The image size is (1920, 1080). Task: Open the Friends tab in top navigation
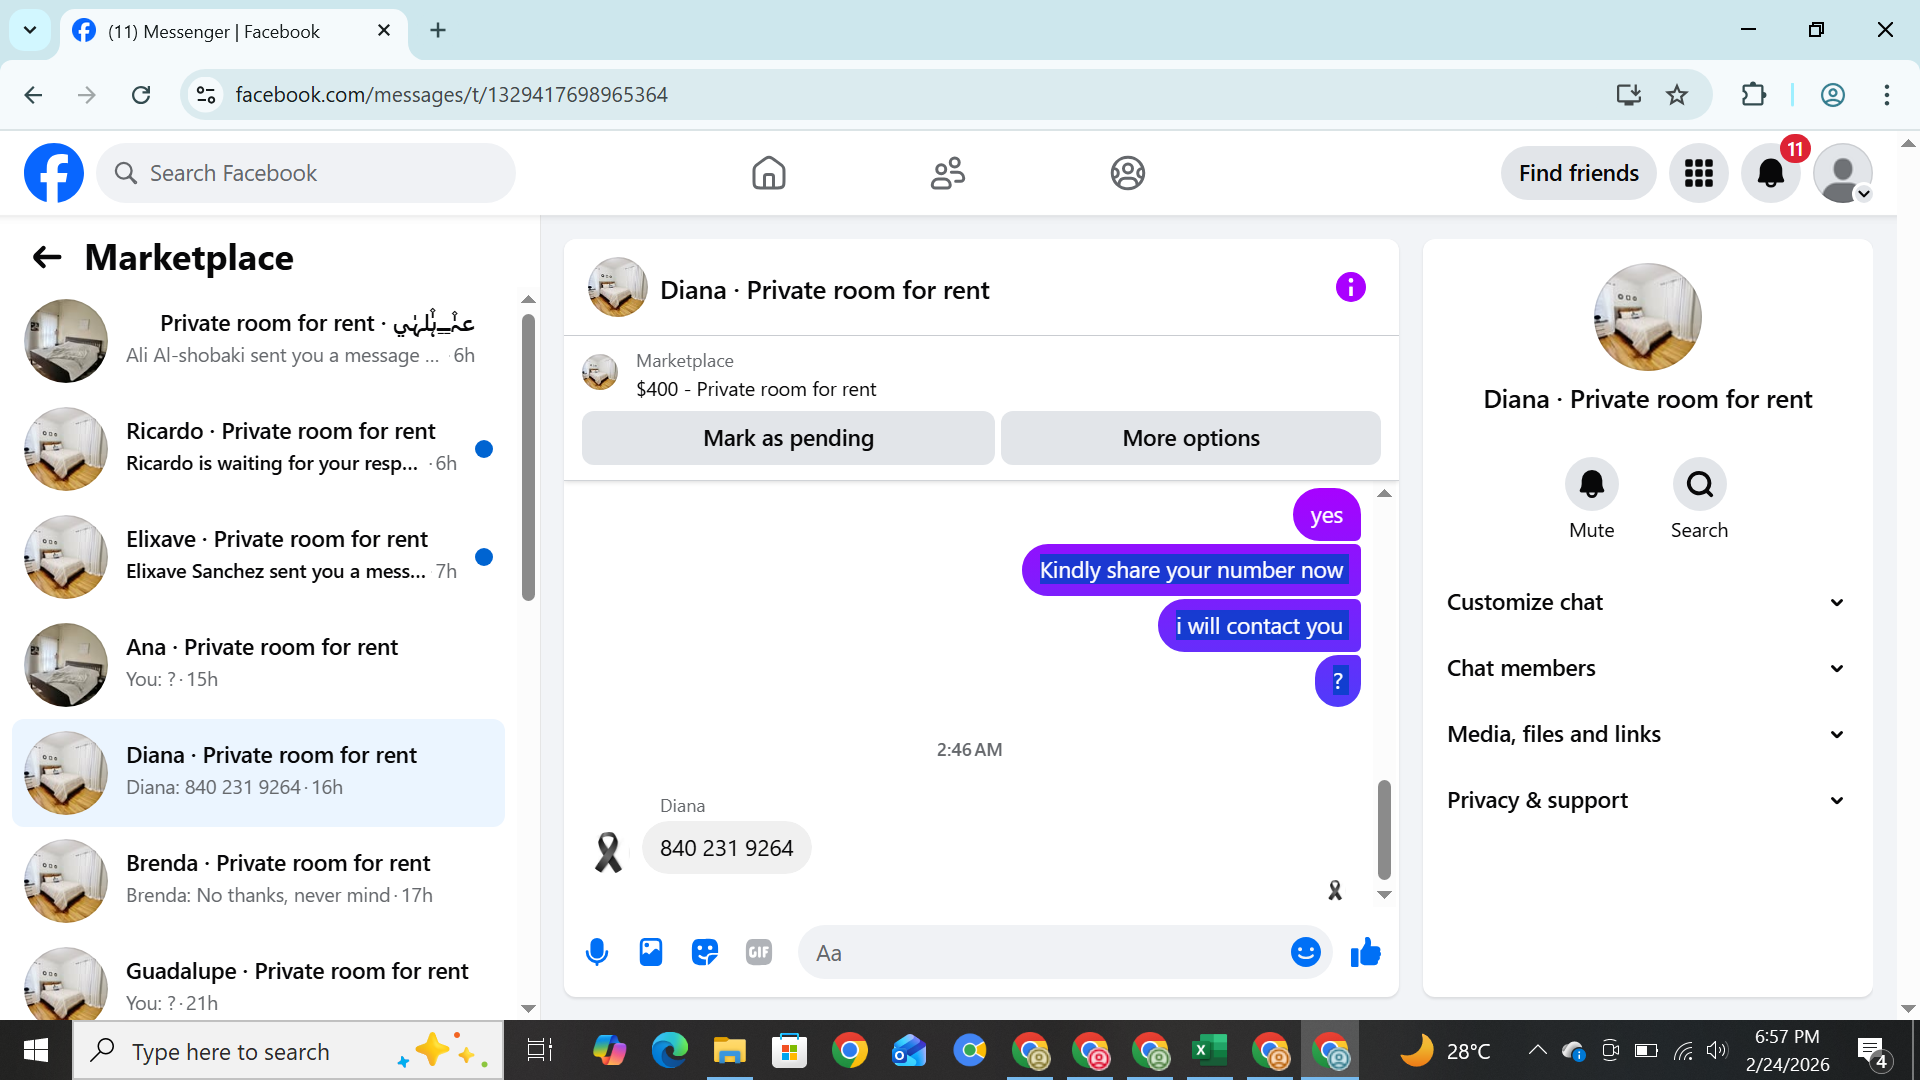point(947,173)
